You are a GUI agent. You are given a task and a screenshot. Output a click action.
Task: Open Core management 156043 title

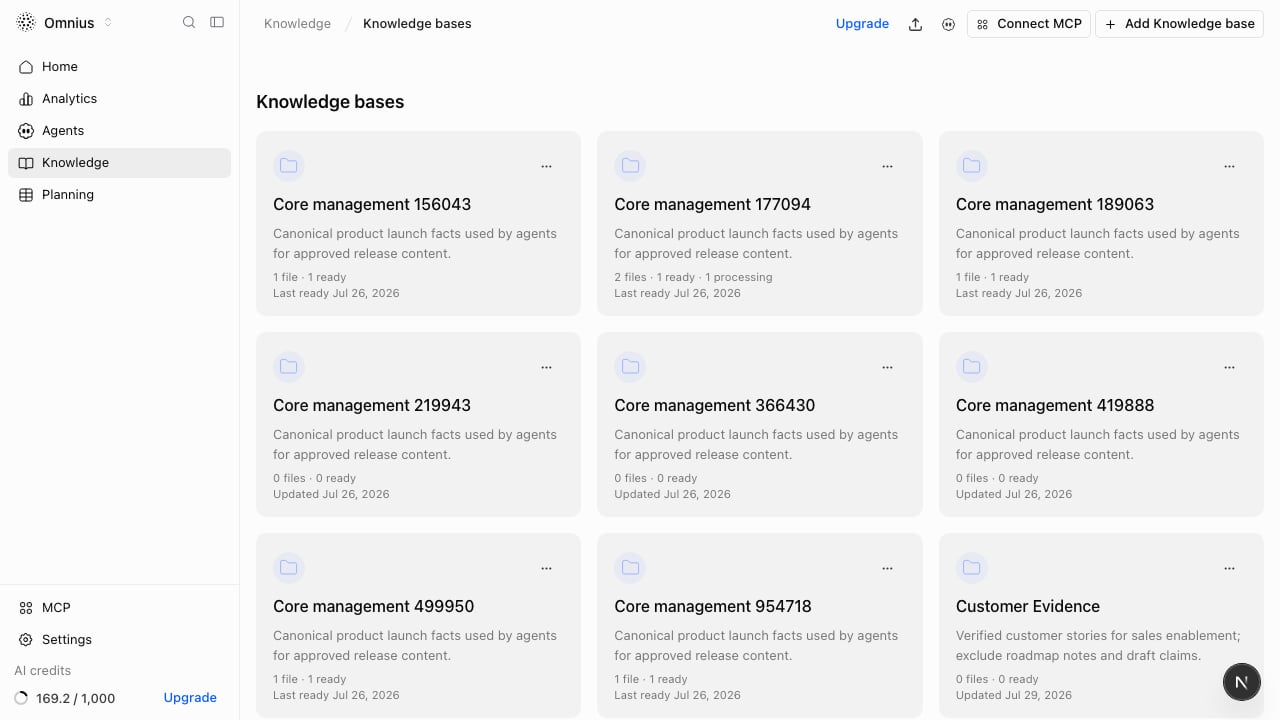coord(372,204)
